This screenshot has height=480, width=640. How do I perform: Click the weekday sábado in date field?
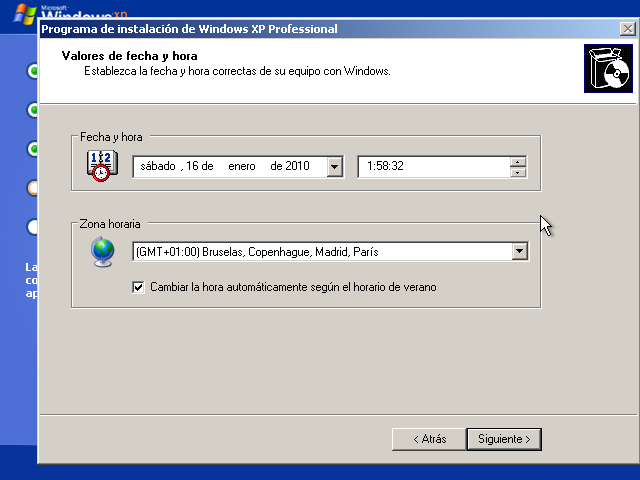tap(158, 166)
